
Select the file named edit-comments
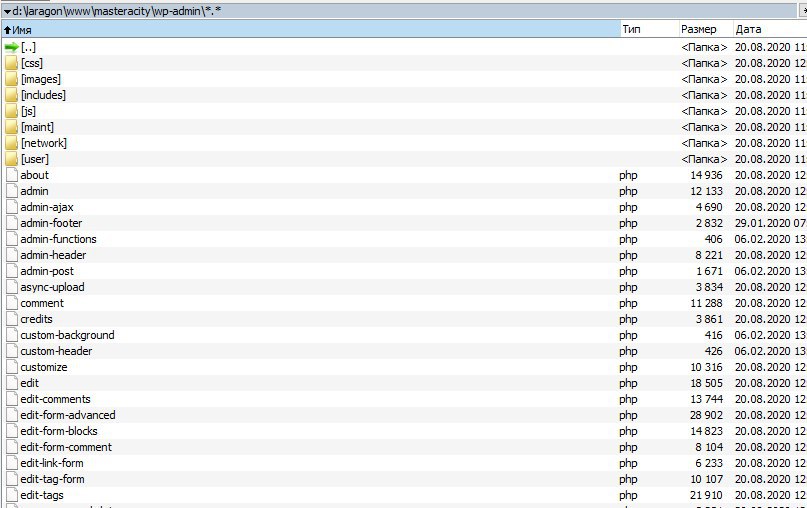click(55, 399)
